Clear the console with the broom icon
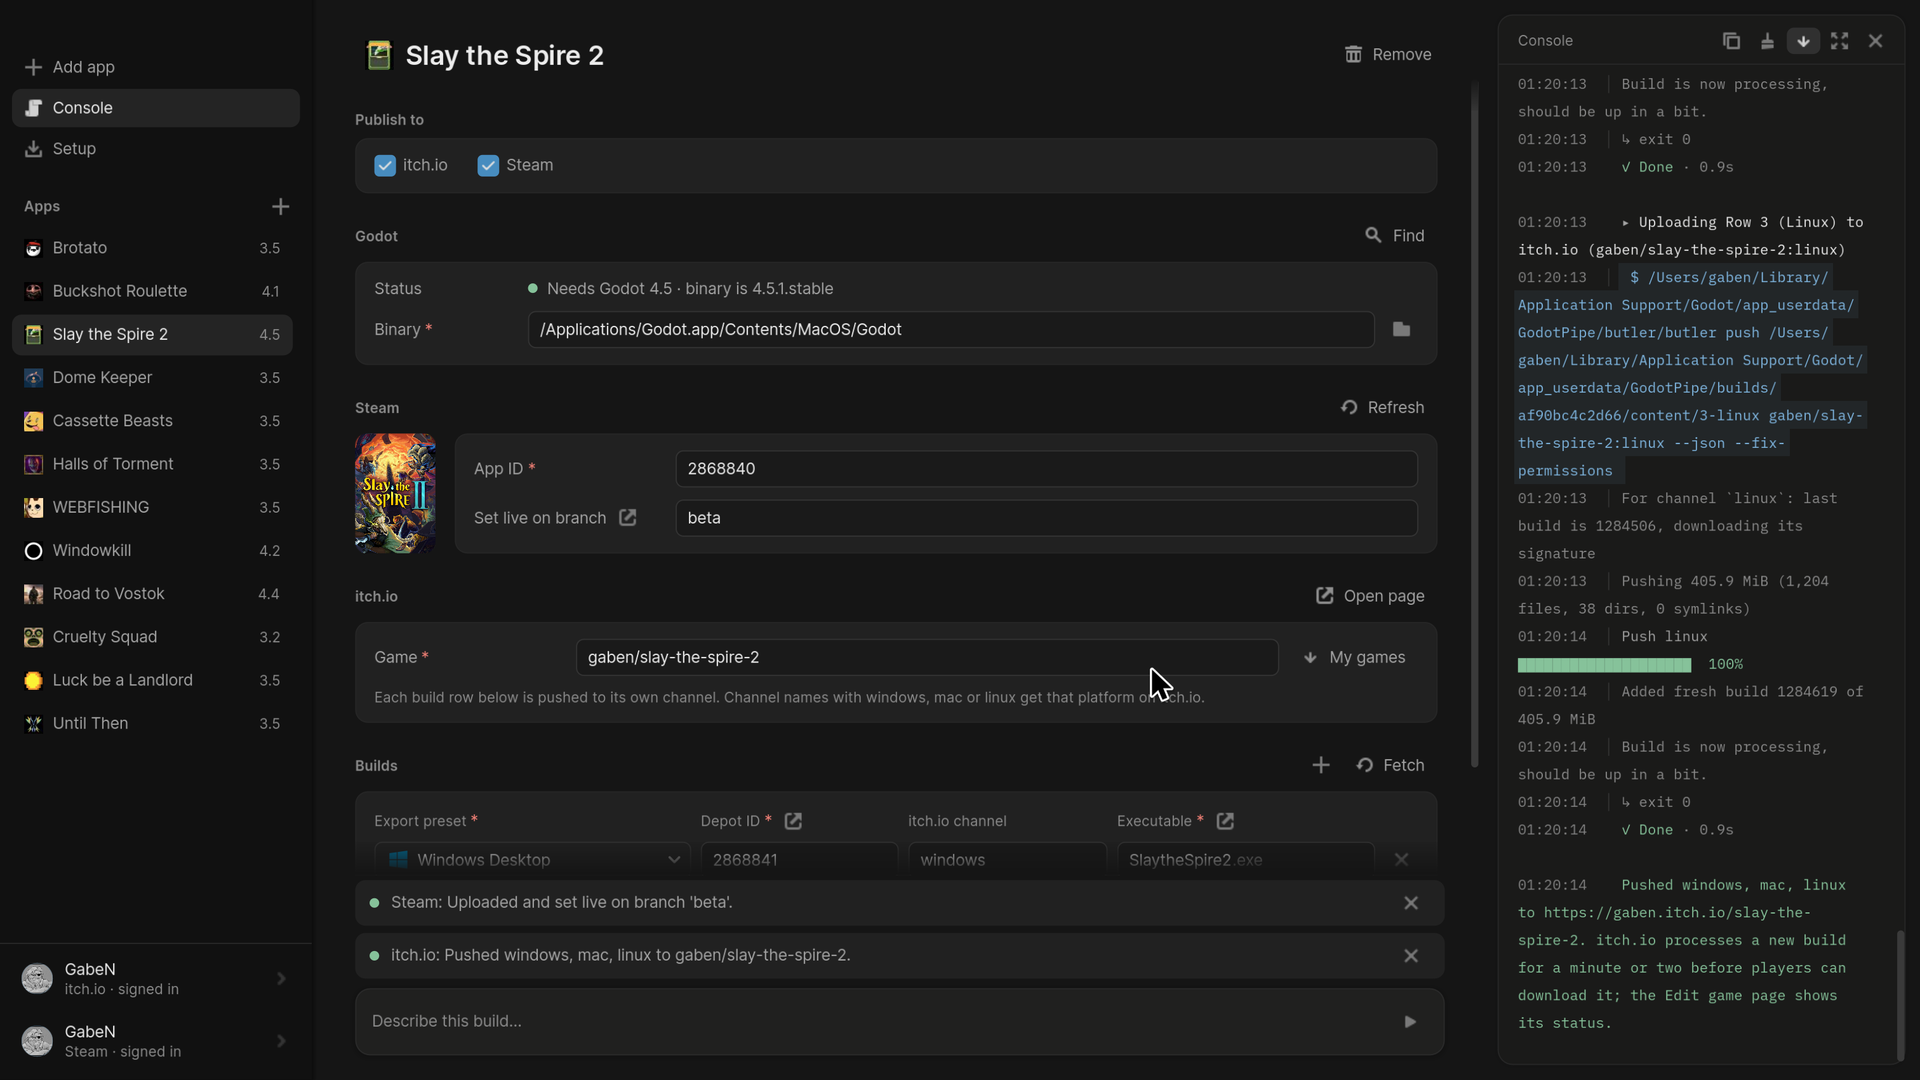This screenshot has width=1920, height=1080. [1767, 41]
